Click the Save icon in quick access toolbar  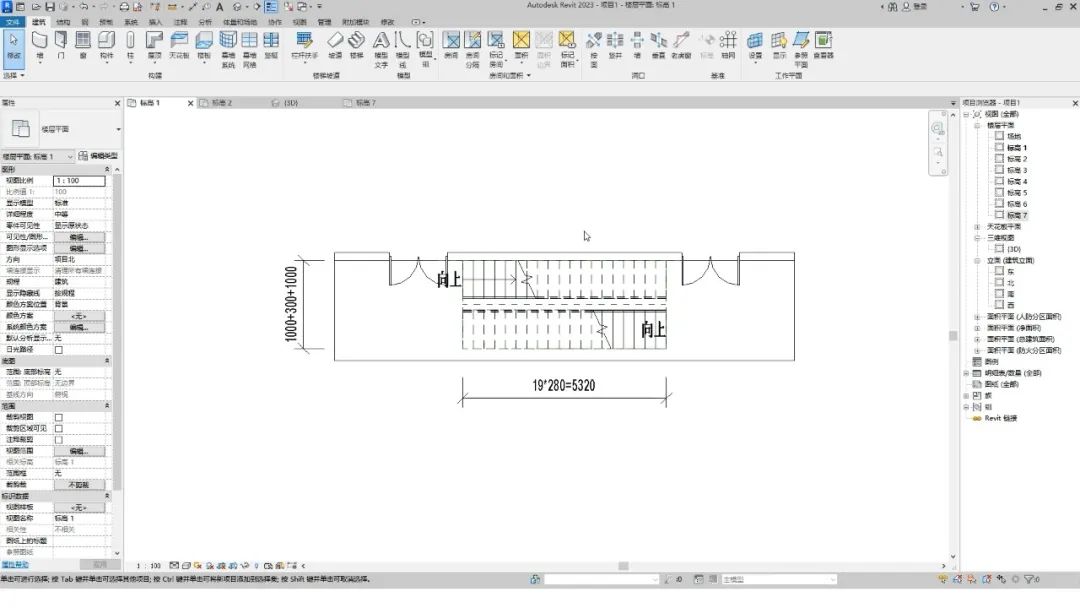50,7
